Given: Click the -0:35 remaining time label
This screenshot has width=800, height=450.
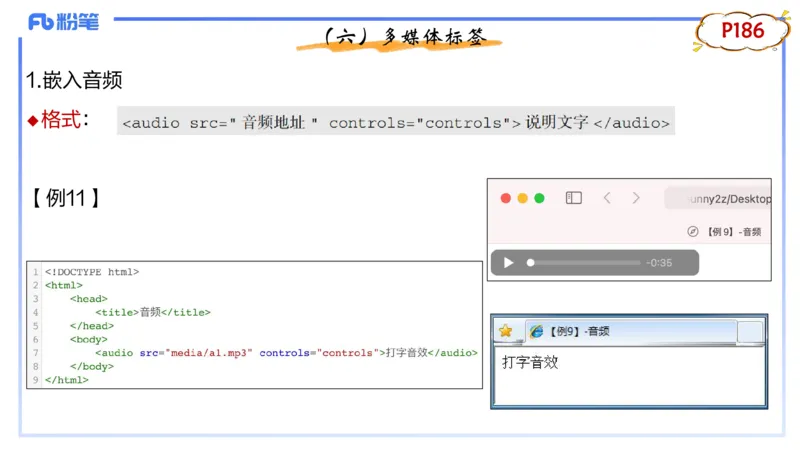Looking at the screenshot, I should point(659,263).
